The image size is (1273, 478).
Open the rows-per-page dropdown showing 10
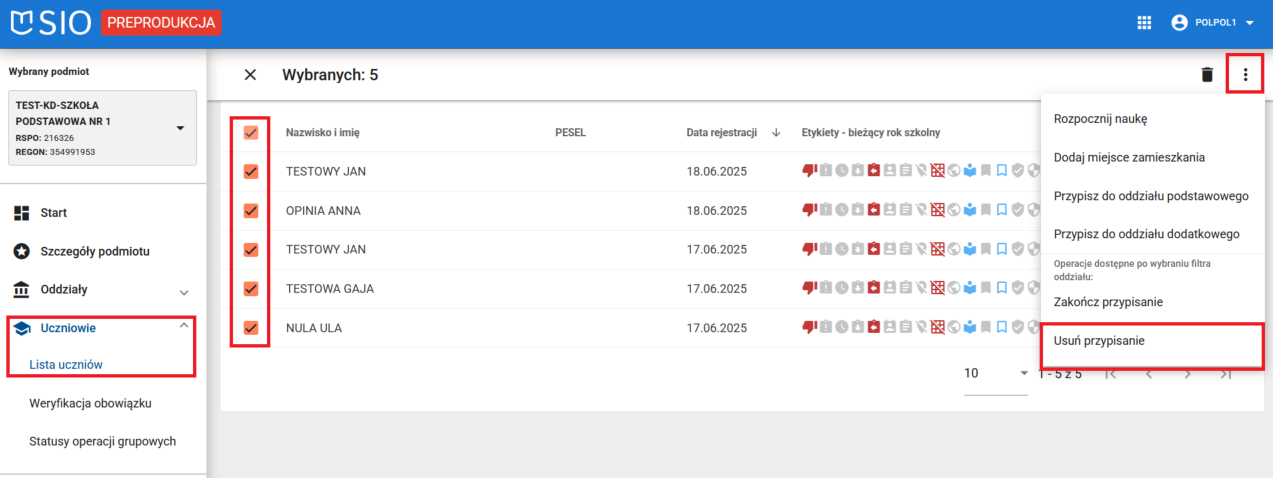pyautogui.click(x=996, y=373)
